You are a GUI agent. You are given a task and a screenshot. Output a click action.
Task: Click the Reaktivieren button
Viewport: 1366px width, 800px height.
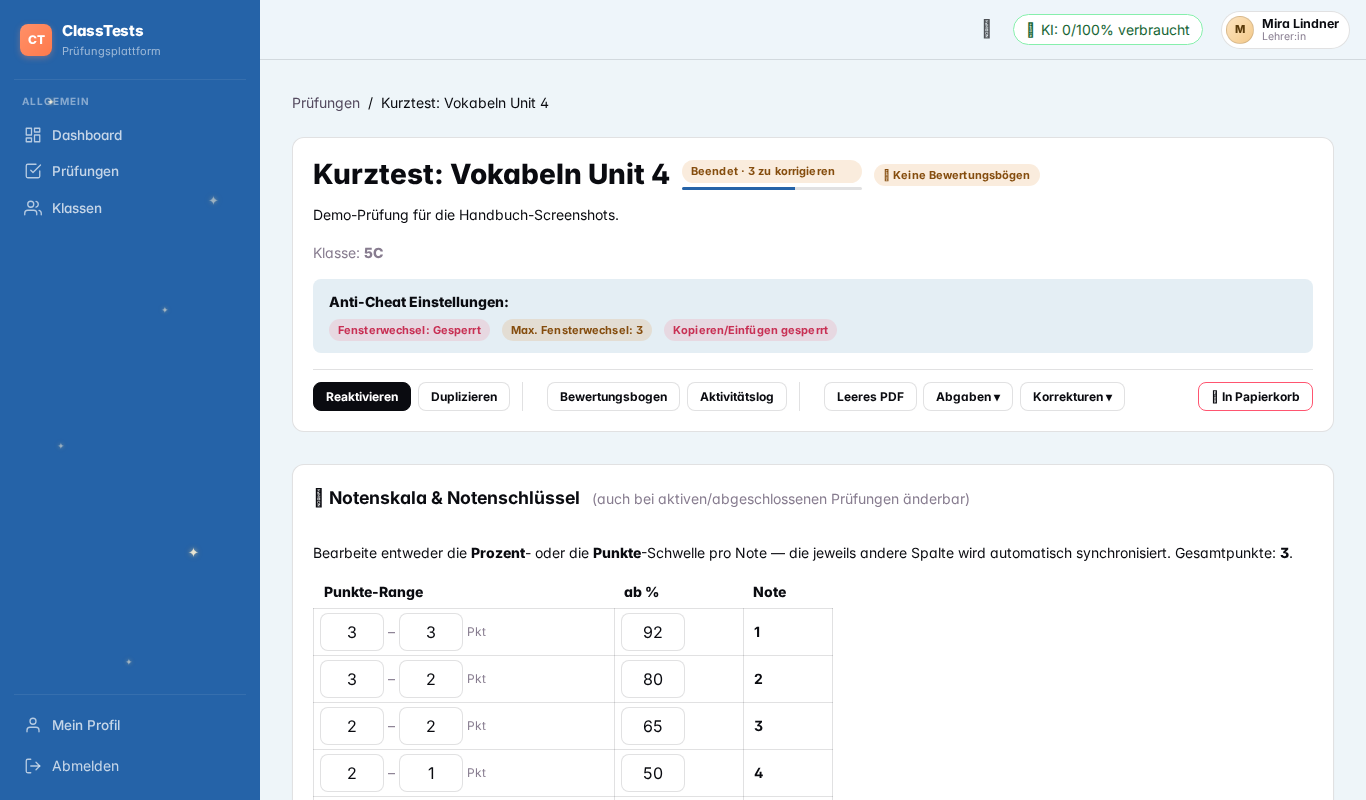coord(362,397)
